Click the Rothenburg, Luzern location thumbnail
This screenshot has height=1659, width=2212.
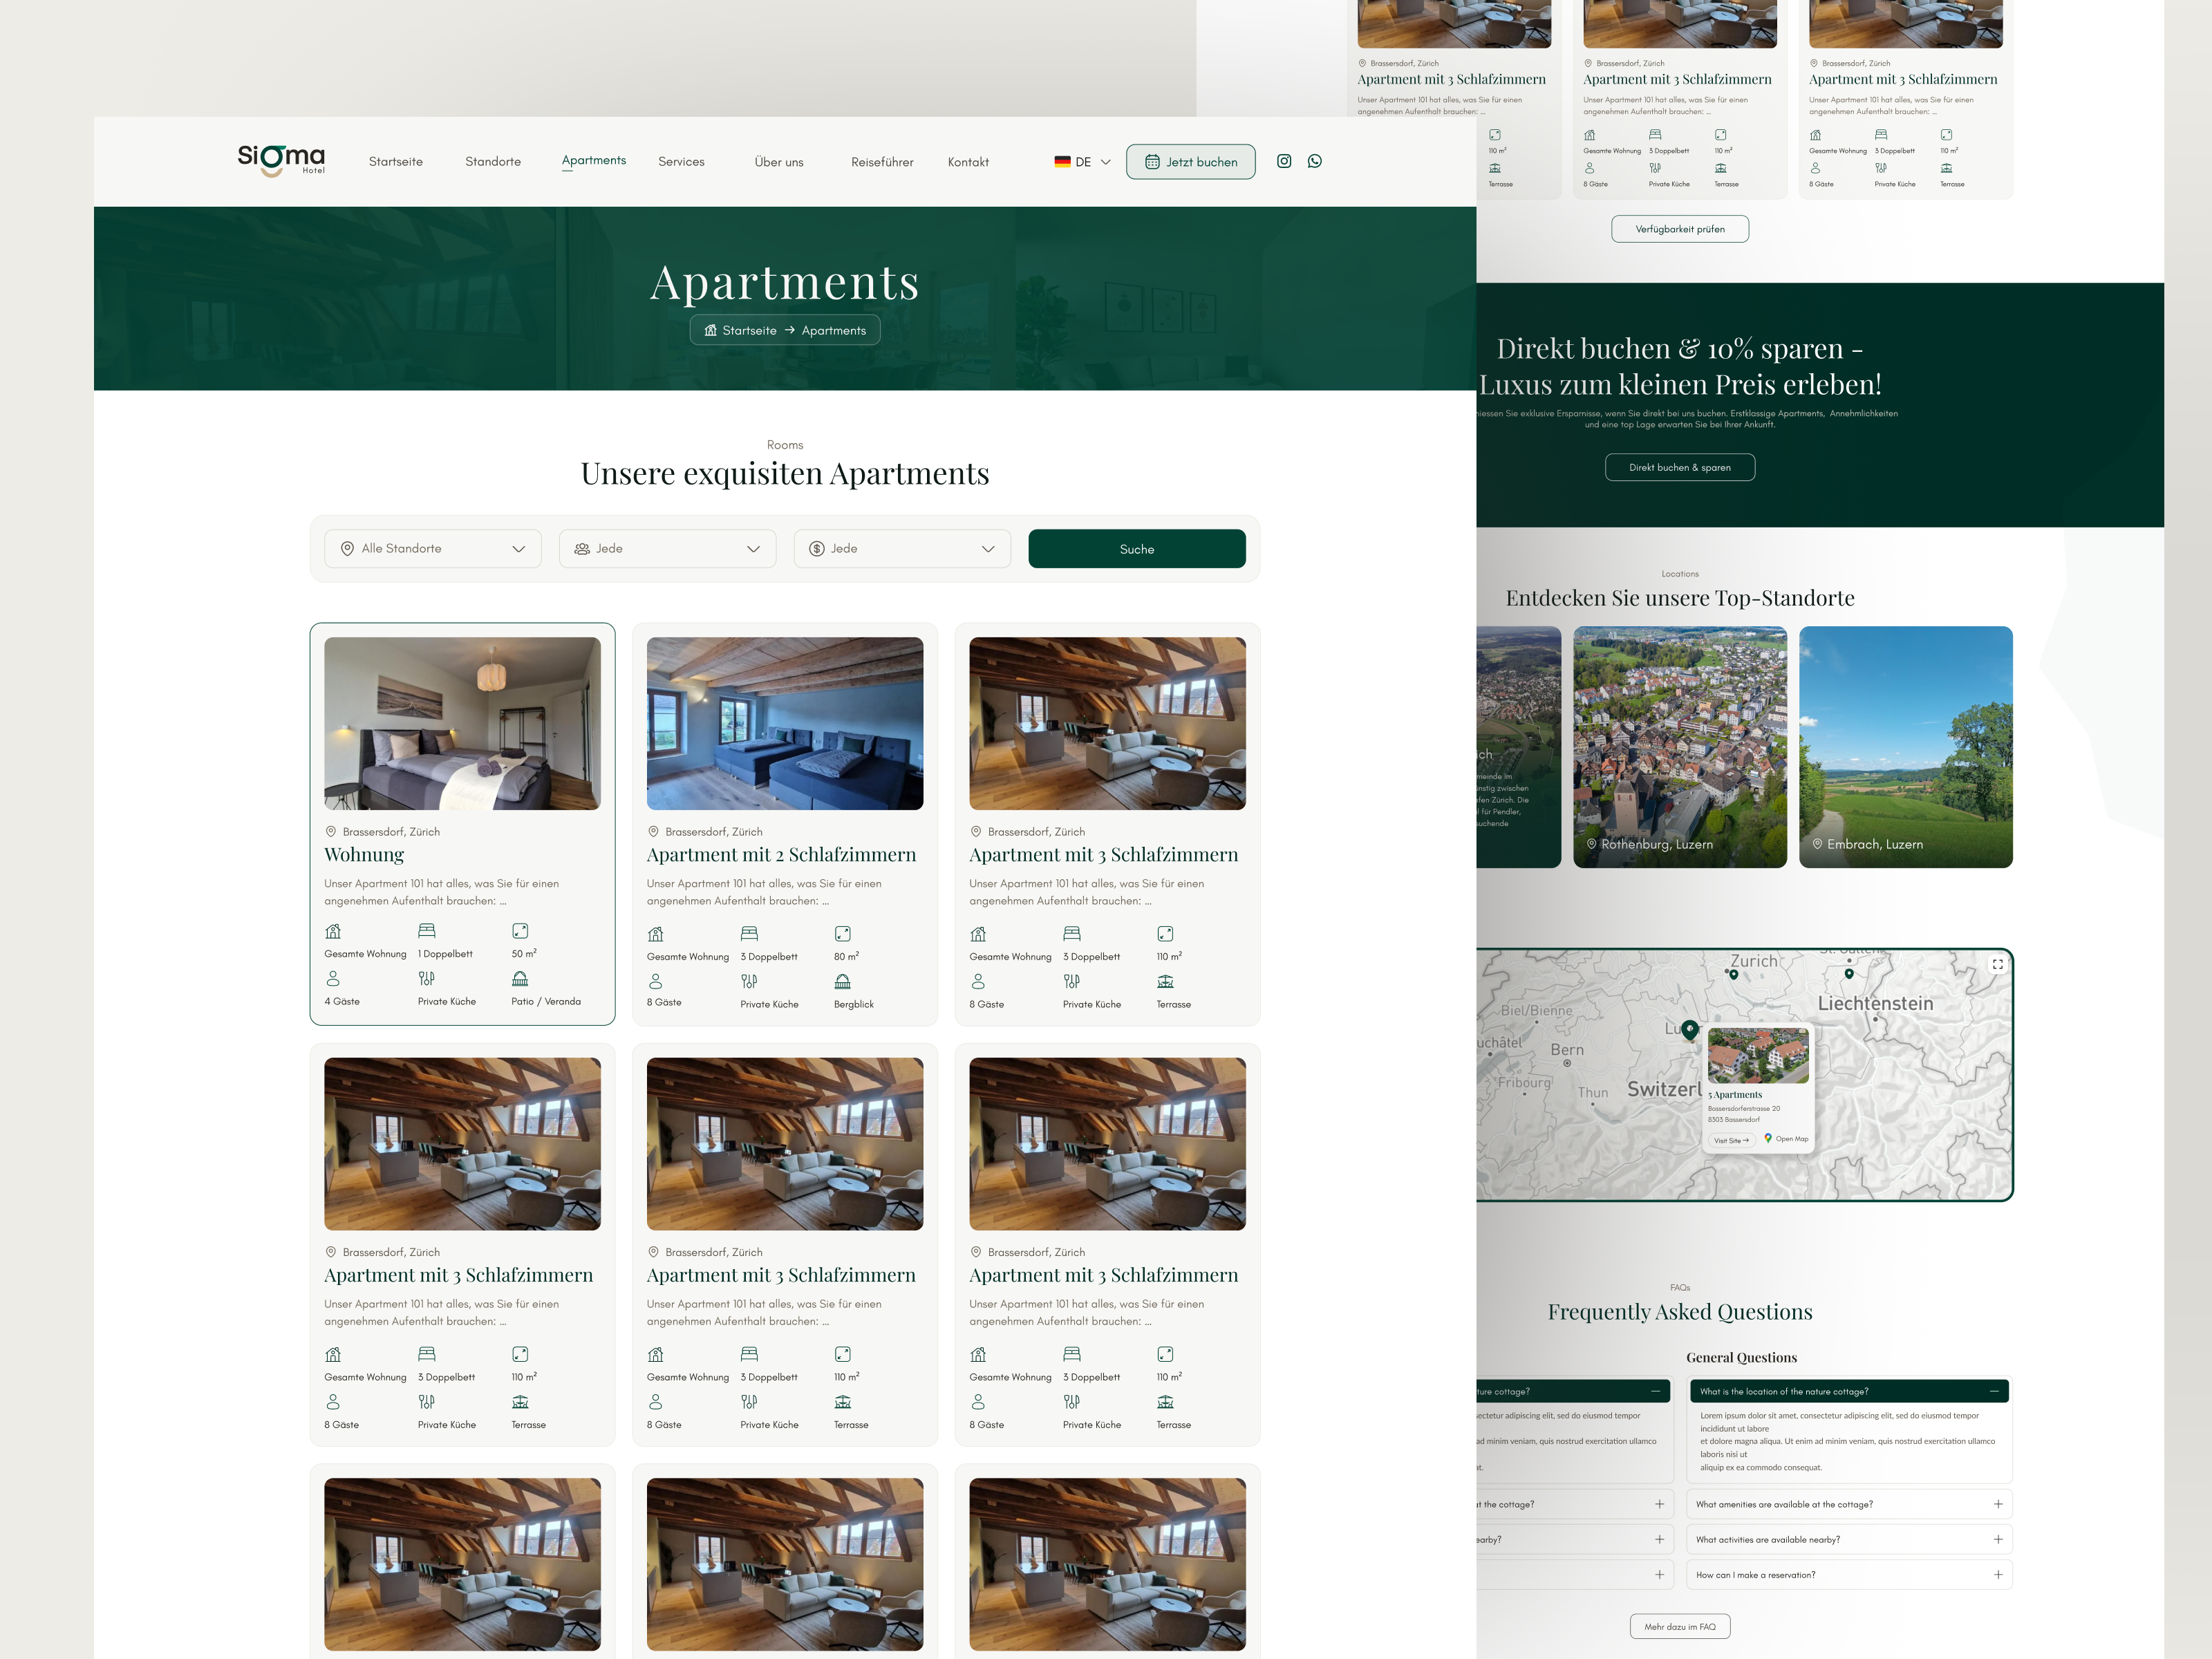tap(1679, 747)
